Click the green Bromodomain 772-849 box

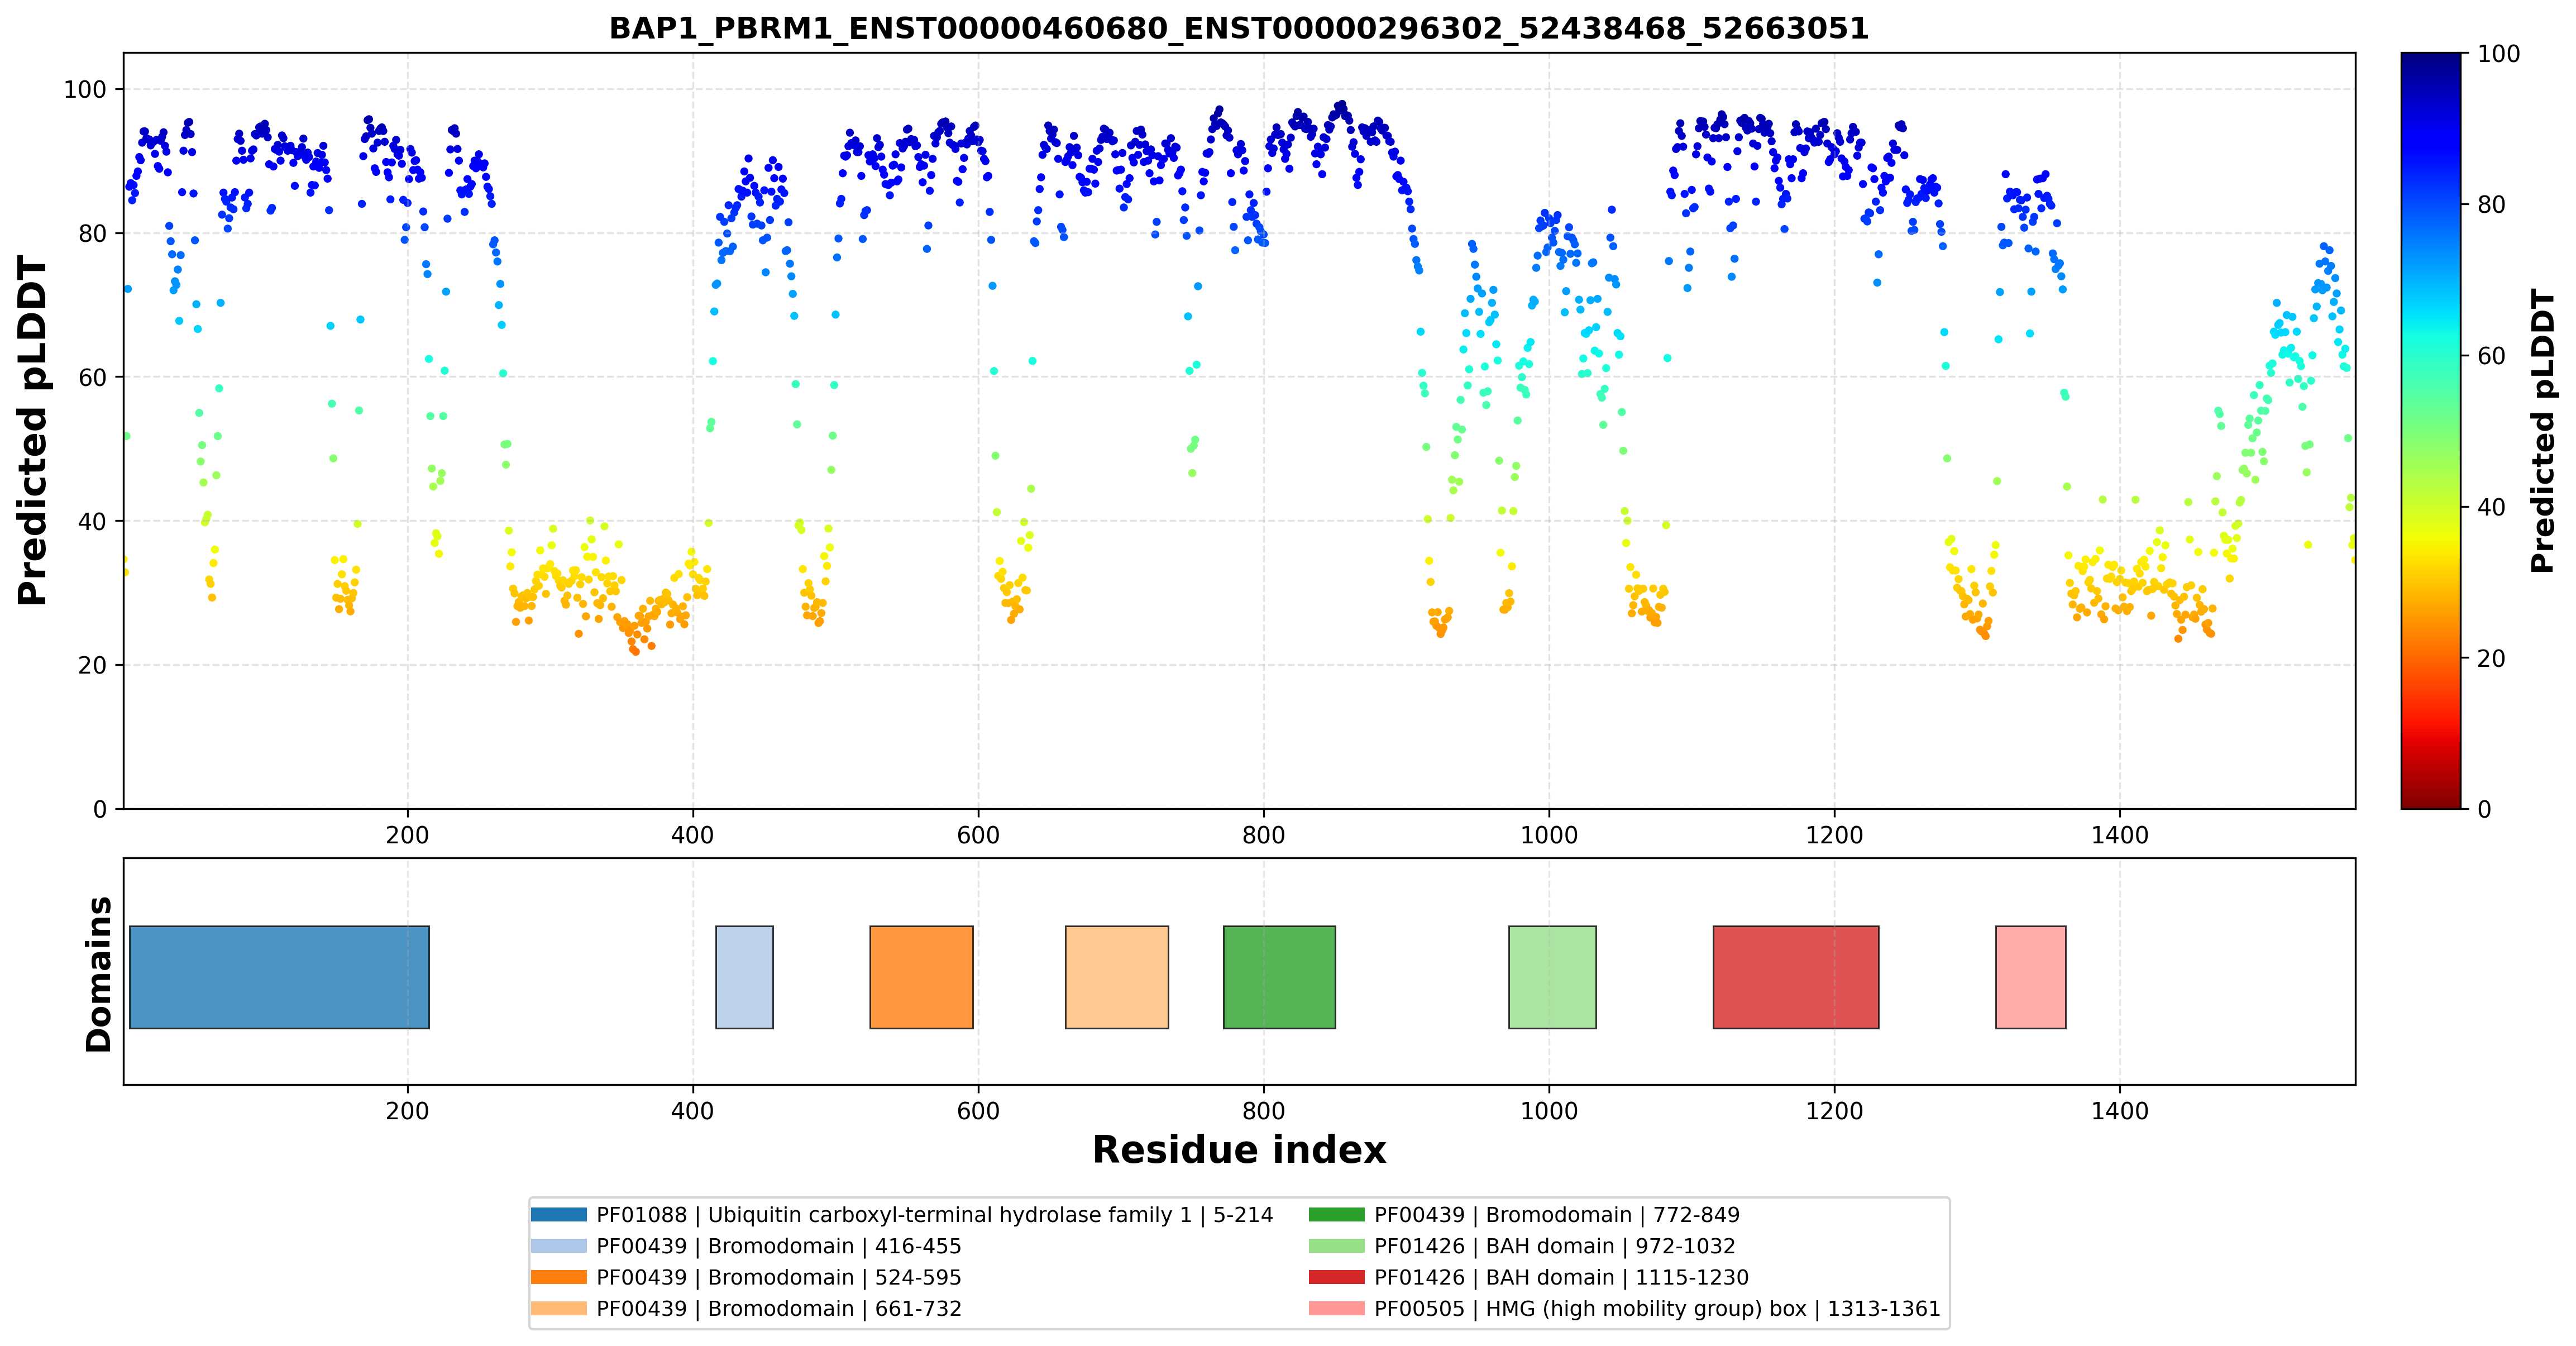(1279, 977)
